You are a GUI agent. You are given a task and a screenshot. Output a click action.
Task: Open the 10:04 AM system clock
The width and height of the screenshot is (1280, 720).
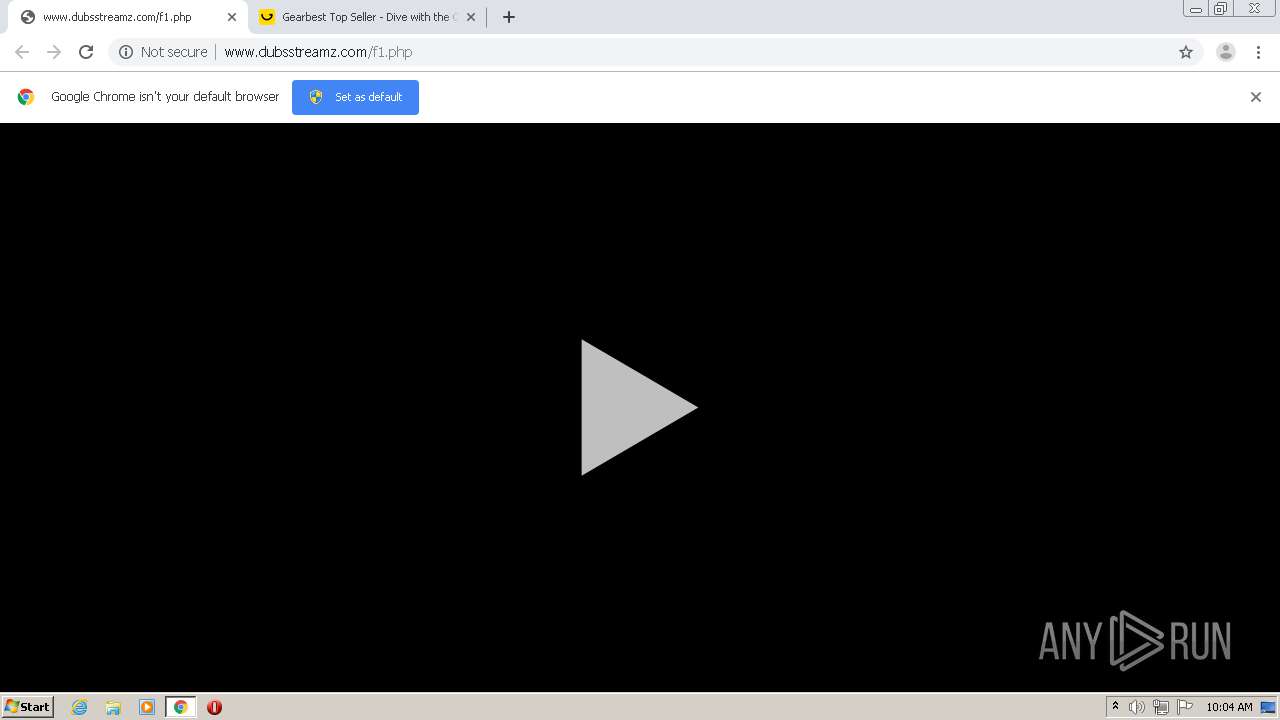1229,707
